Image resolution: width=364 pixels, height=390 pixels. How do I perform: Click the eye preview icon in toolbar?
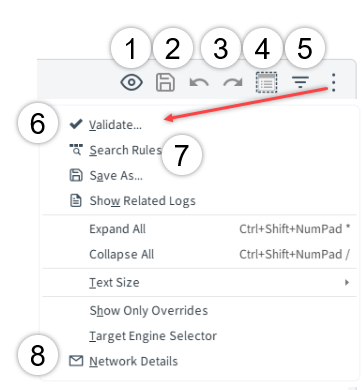pyautogui.click(x=132, y=82)
